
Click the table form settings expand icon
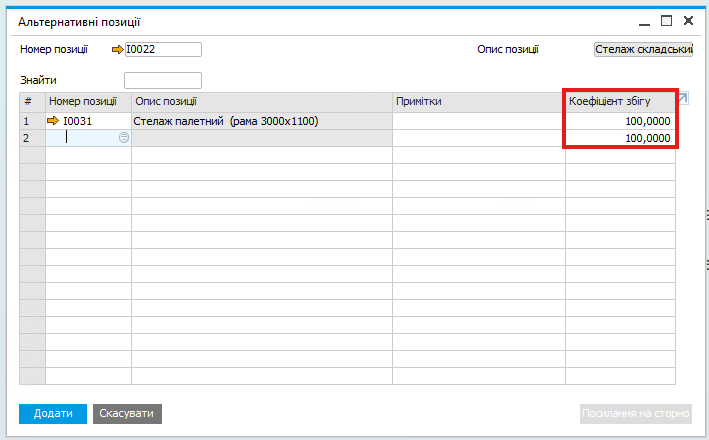683,96
